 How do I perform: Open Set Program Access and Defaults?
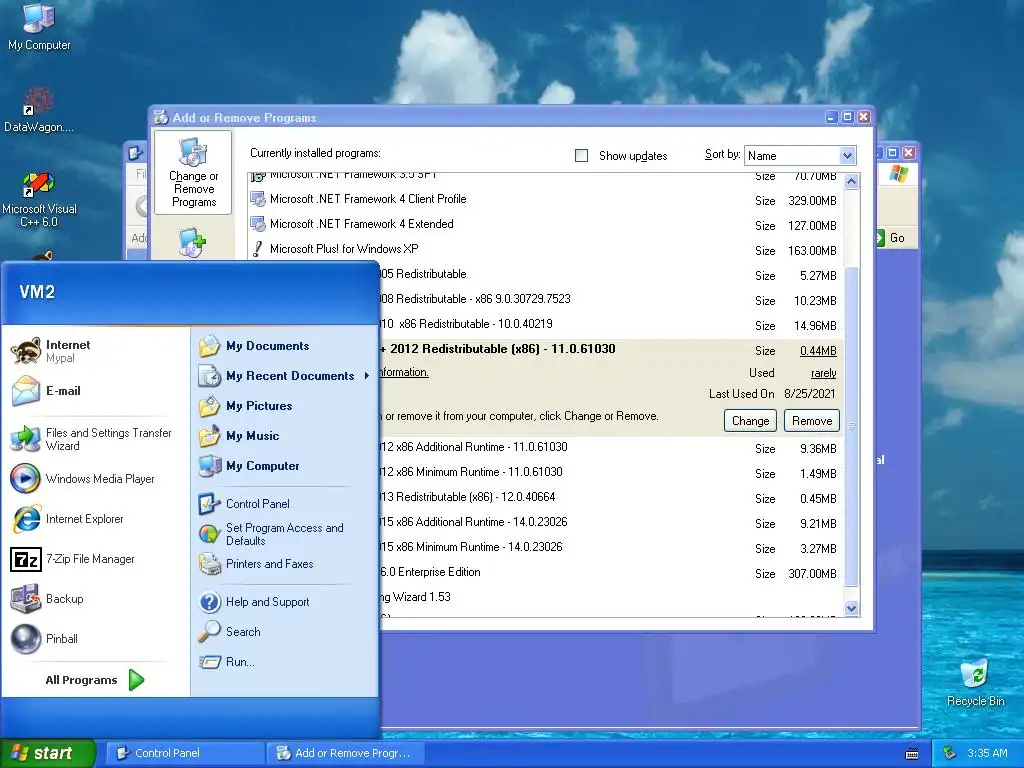pyautogui.click(x=284, y=534)
